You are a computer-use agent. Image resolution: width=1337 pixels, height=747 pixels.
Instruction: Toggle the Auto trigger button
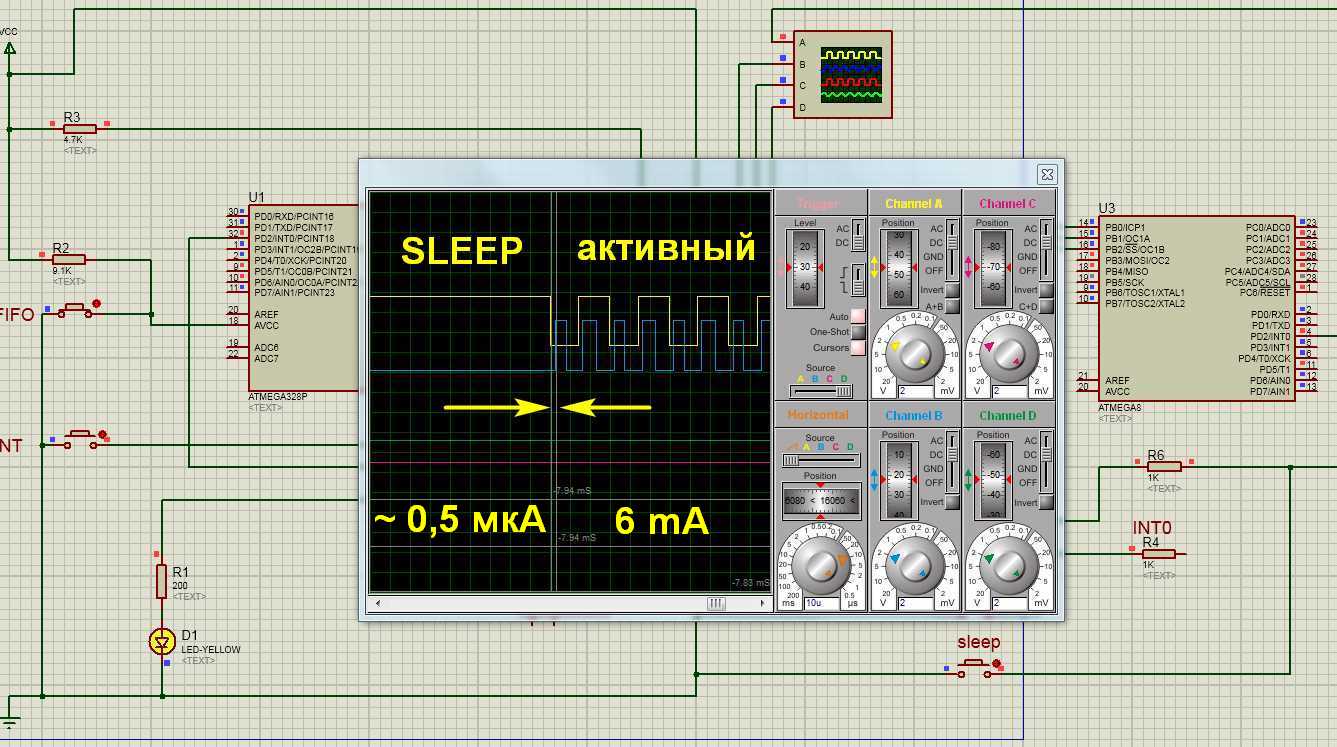point(858,317)
